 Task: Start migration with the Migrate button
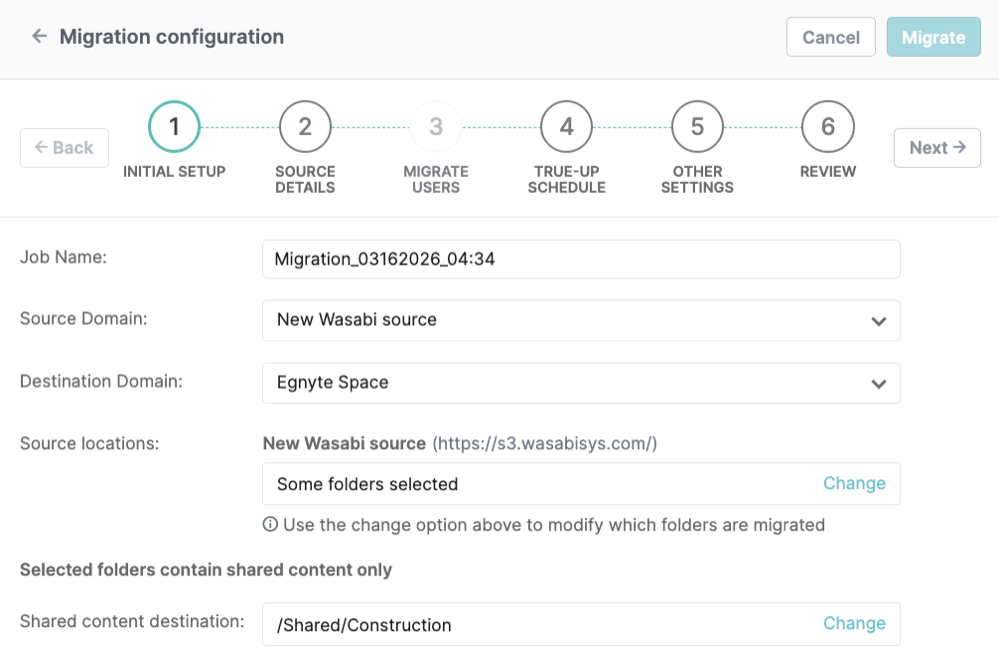pos(933,37)
